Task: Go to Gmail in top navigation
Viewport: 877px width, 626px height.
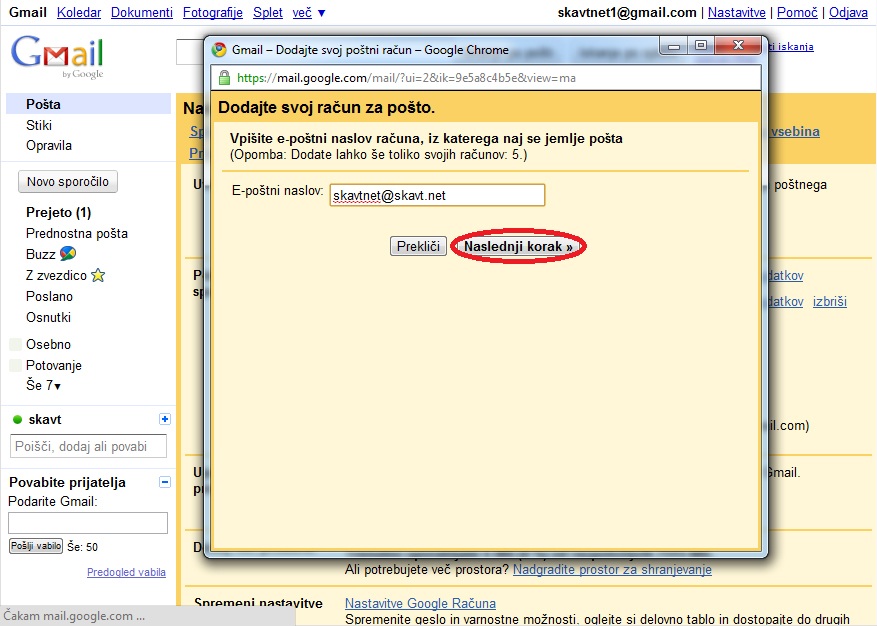Action: tap(28, 12)
